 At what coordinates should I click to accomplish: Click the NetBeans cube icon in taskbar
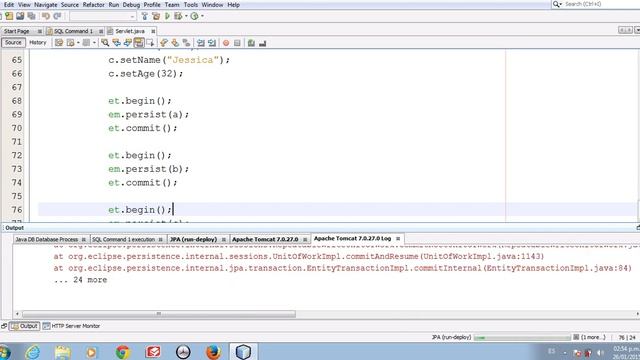point(243,352)
